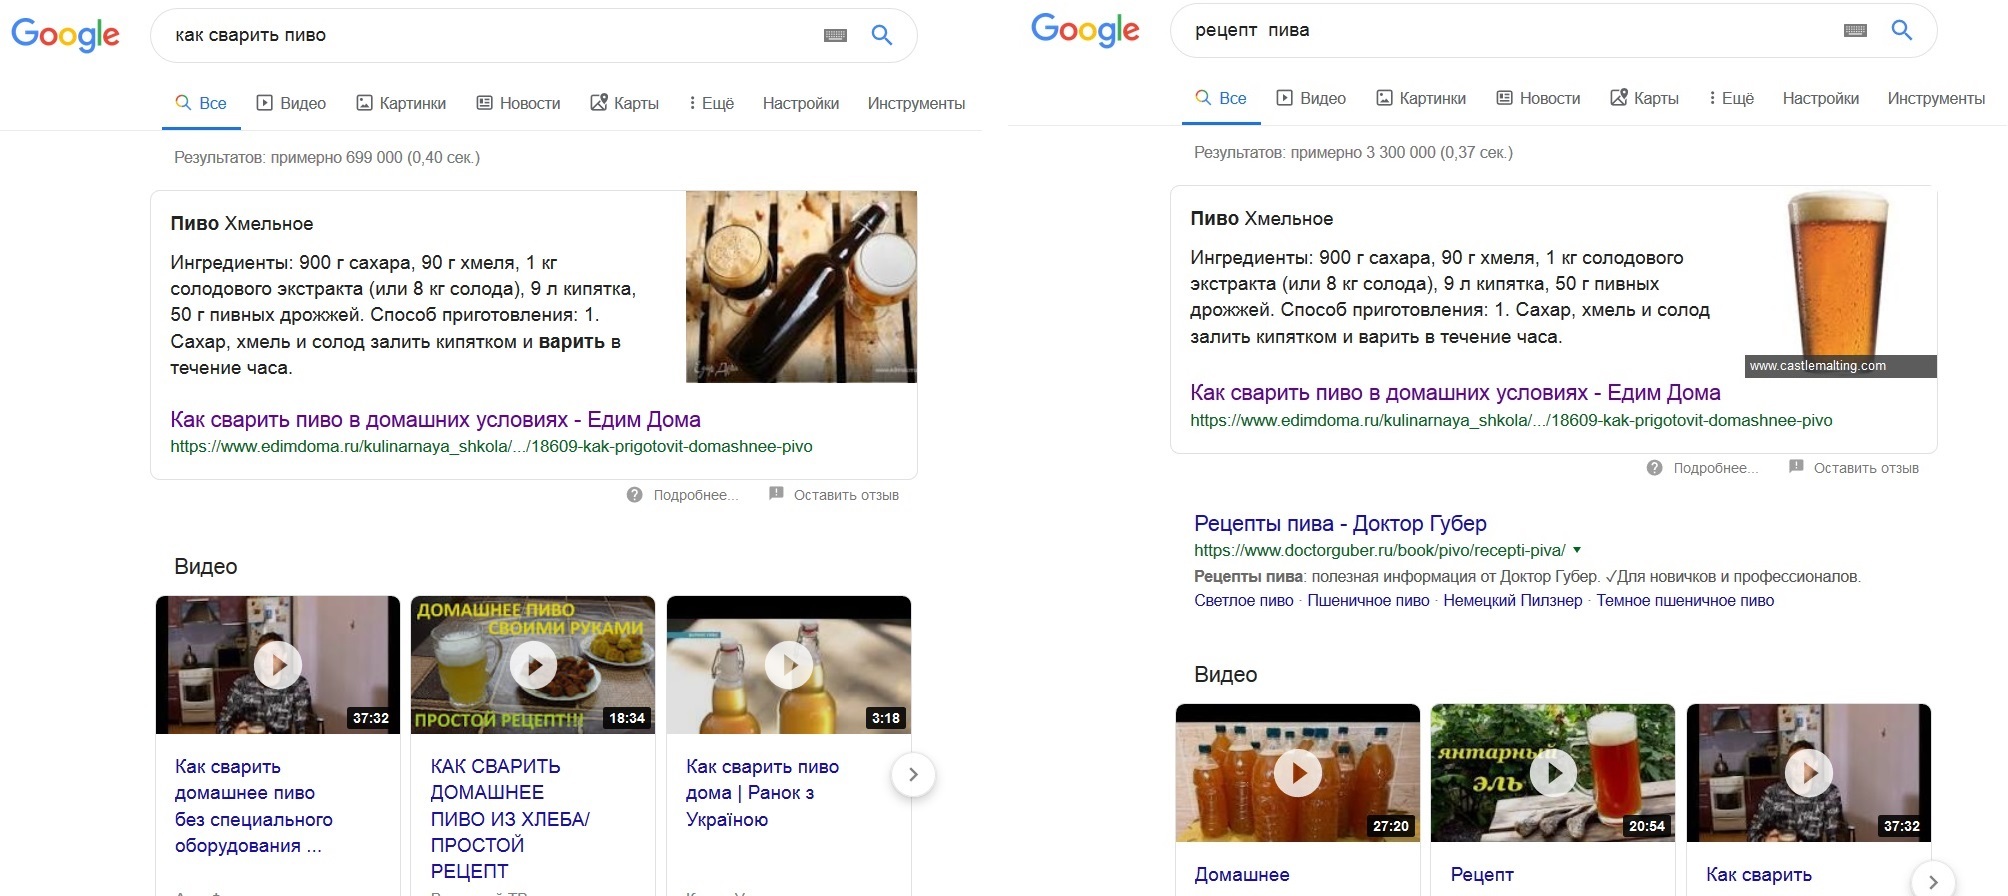Screen dimensions: 2008x896
Task: Click 'Подробнее...' under left snippet
Action: (x=696, y=495)
